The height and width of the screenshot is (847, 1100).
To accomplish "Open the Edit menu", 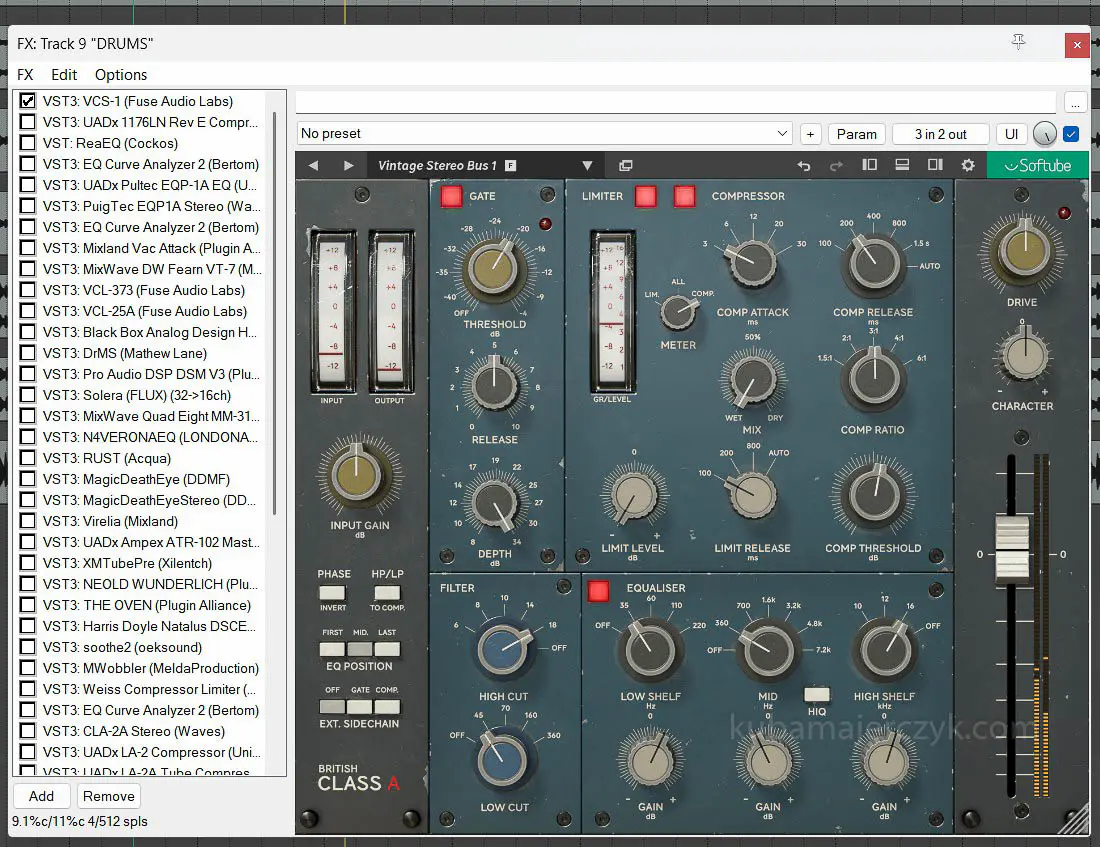I will [x=64, y=75].
